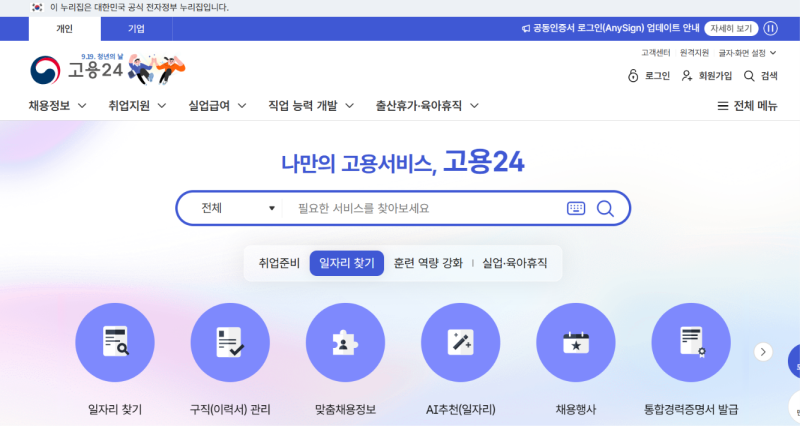Open the 통합경력증명서 발급 document icon
800x426 pixels.
click(691, 342)
